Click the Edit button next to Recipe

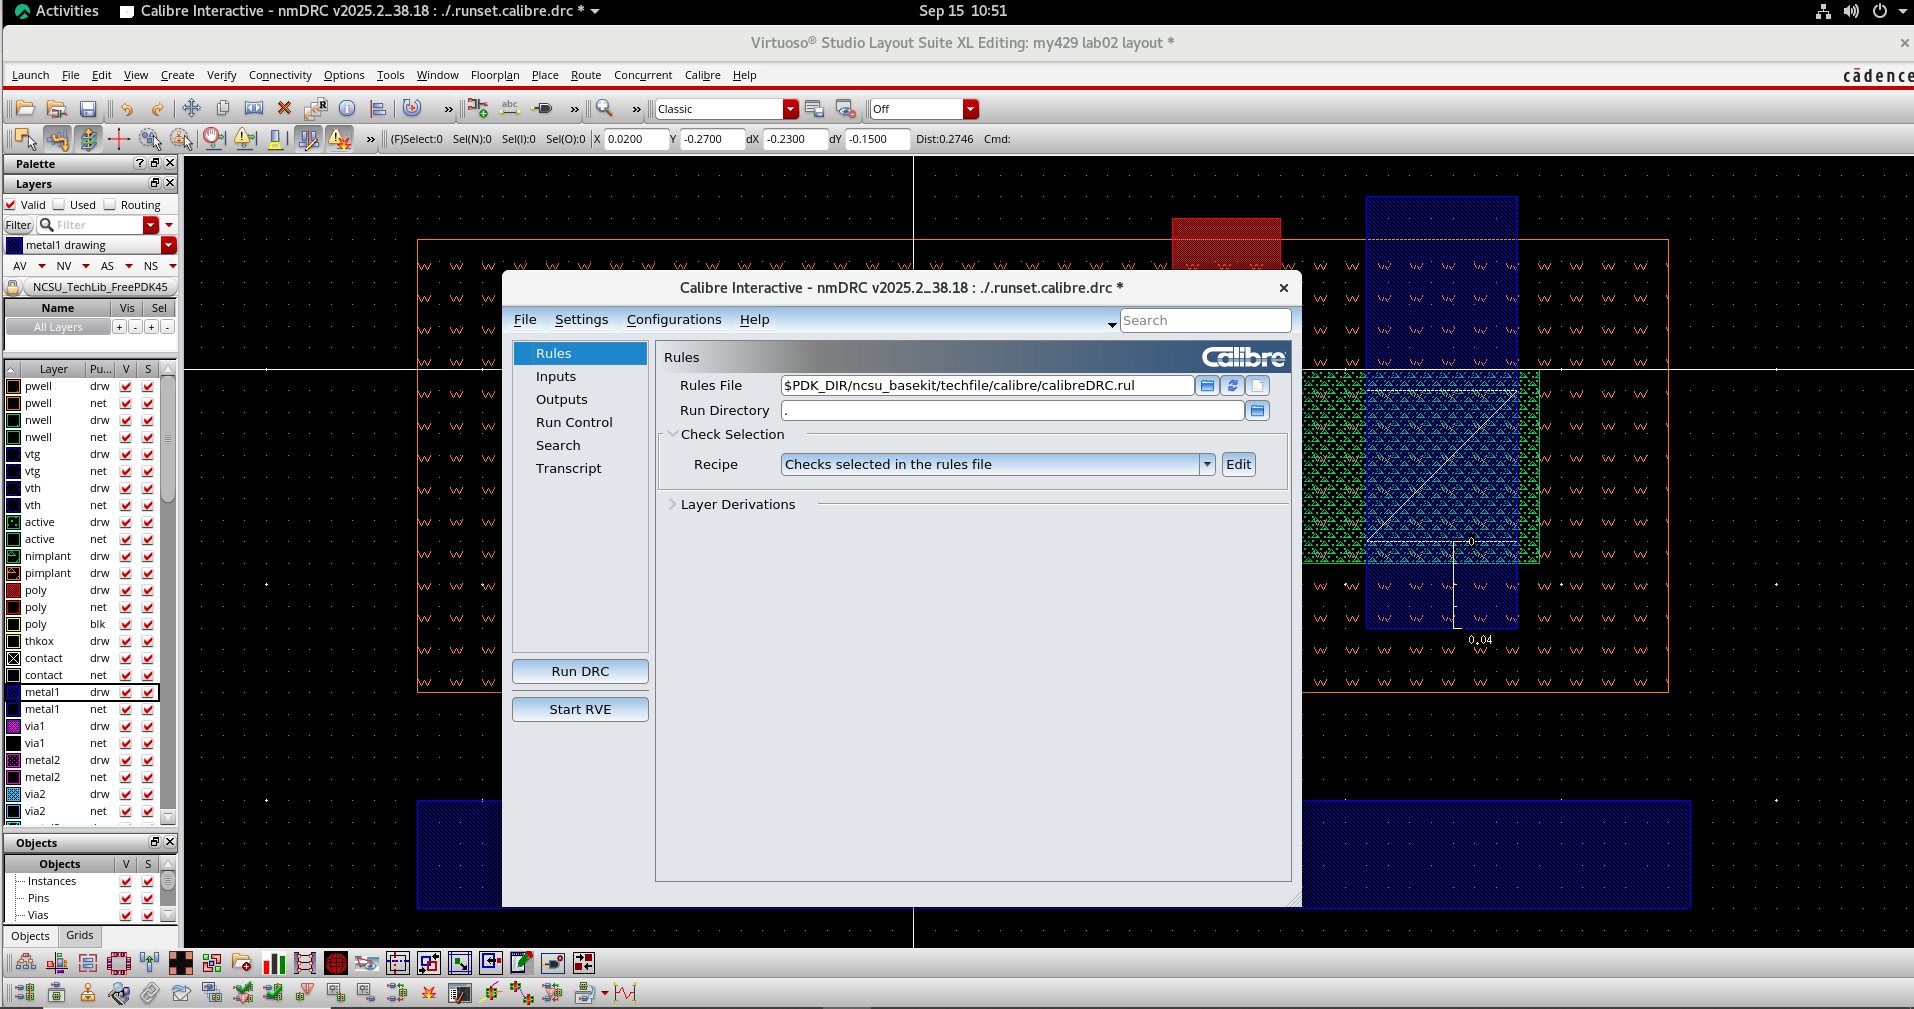pos(1238,464)
